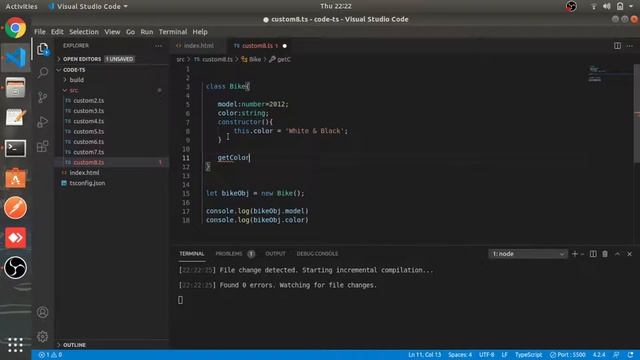Open the Edit menu
This screenshot has width=640, height=360.
coord(57,32)
